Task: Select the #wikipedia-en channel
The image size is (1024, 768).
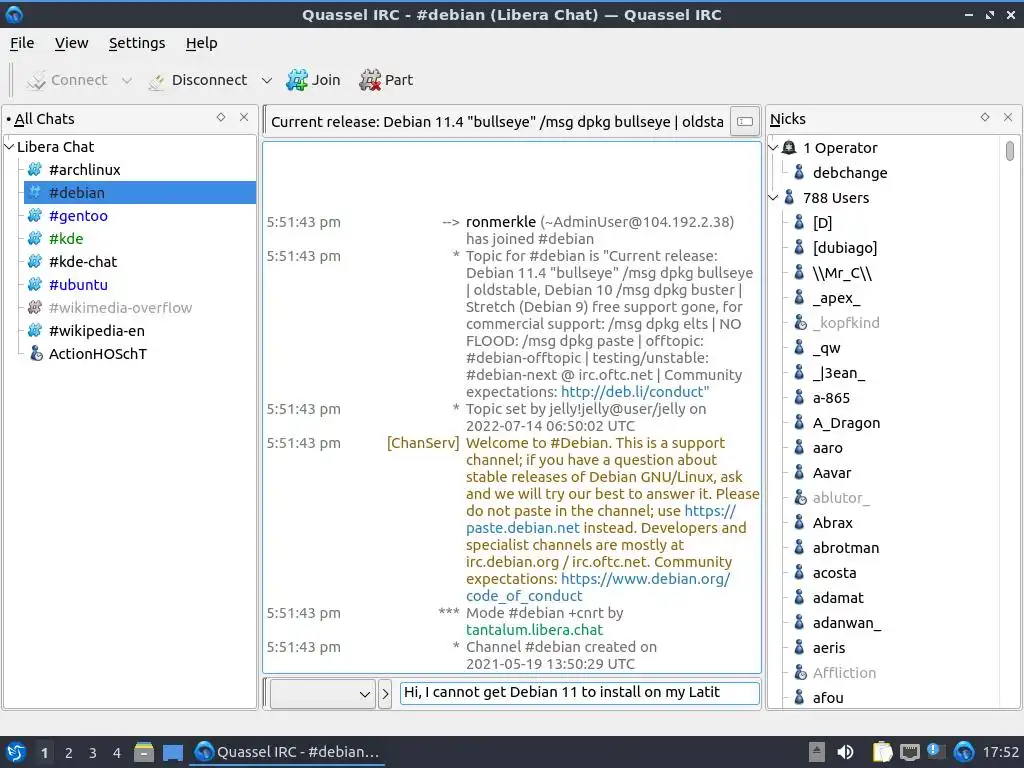Action: [x=96, y=331]
